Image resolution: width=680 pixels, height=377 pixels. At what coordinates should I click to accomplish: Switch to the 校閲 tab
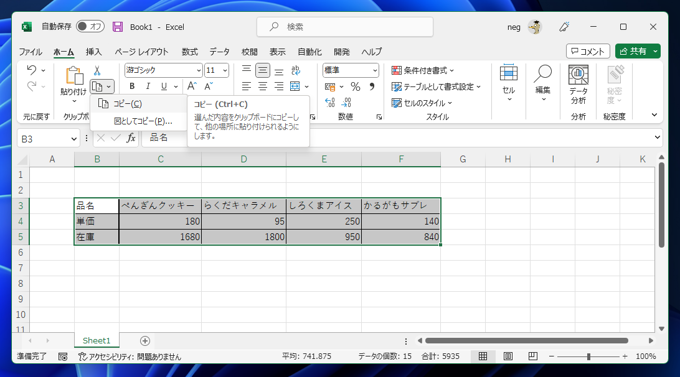pyautogui.click(x=249, y=52)
